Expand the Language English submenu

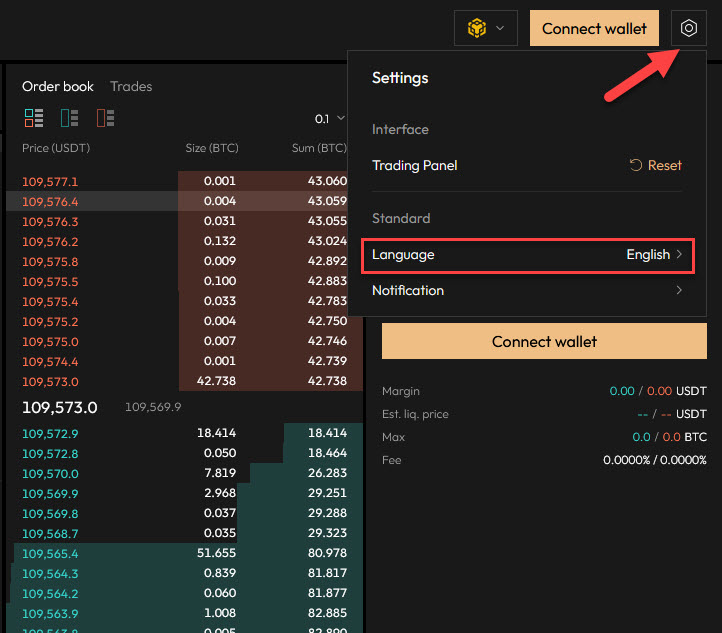(x=679, y=255)
